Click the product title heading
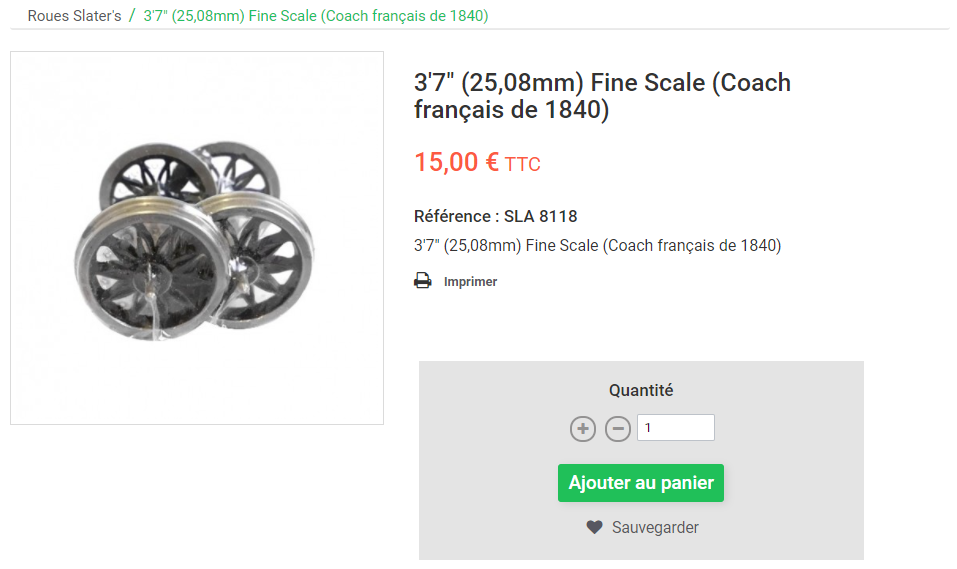Viewport: 957px width, 569px height. [602, 96]
